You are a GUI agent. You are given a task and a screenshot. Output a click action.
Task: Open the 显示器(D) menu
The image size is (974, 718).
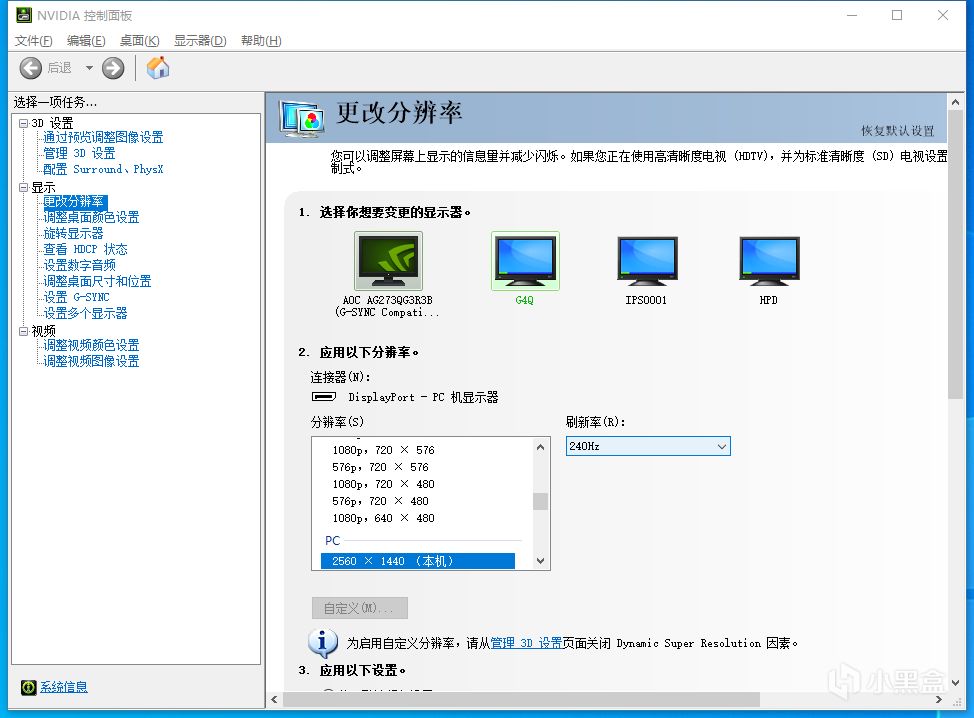[x=200, y=40]
